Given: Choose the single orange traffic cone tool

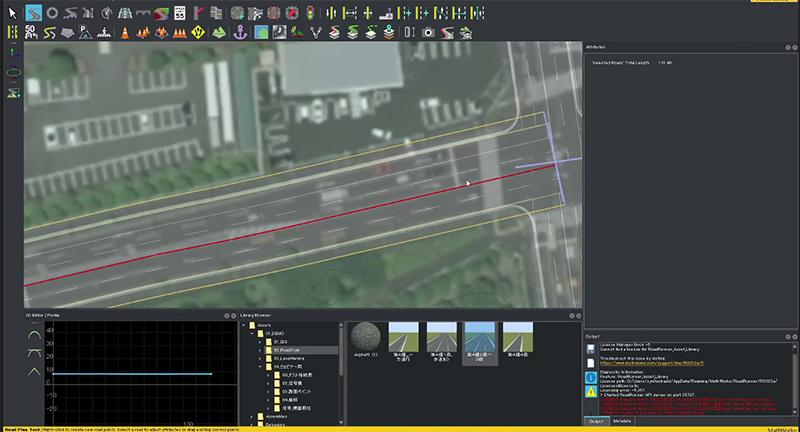Looking at the screenshot, I should pos(125,32).
